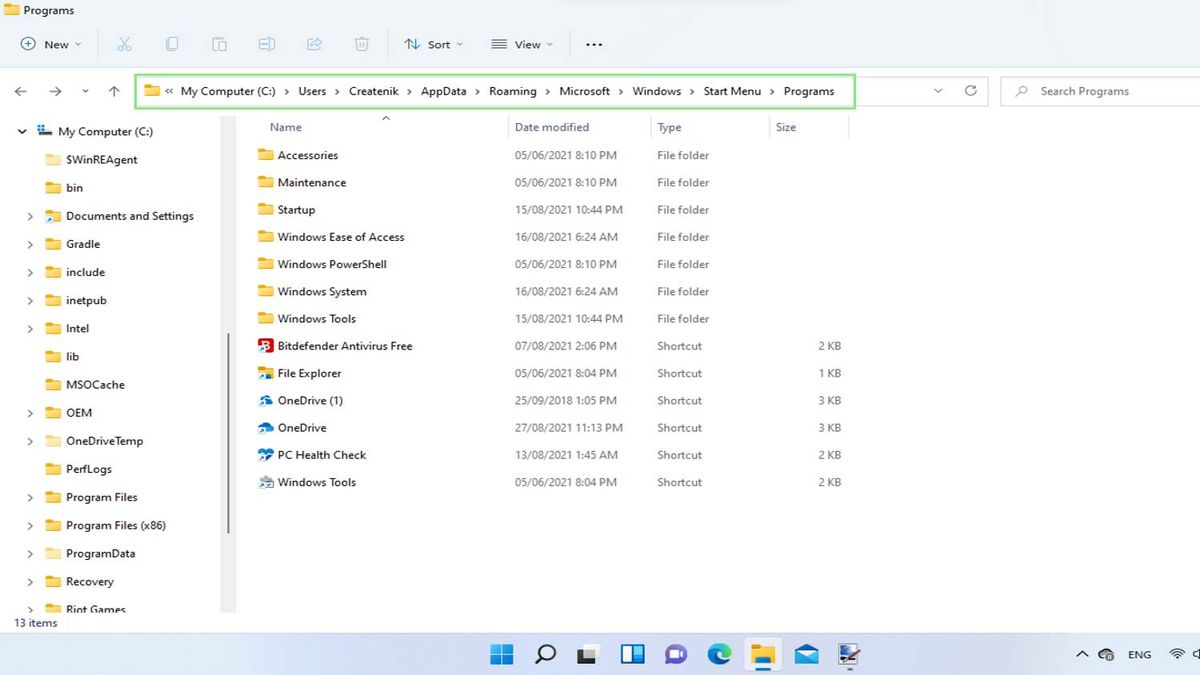Open the View dropdown
The image size is (1200, 675).
(522, 44)
